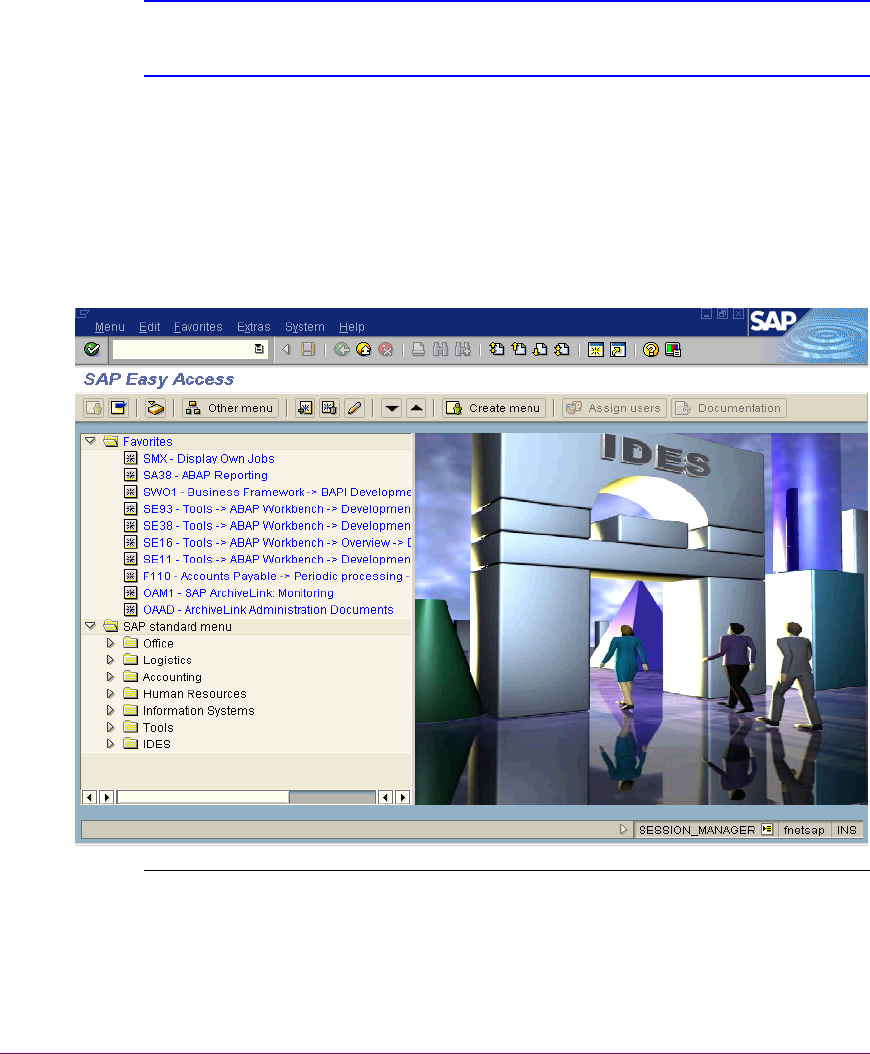This screenshot has width=870, height=1054.
Task: Collapse the Favorites folder
Action: tap(90, 441)
